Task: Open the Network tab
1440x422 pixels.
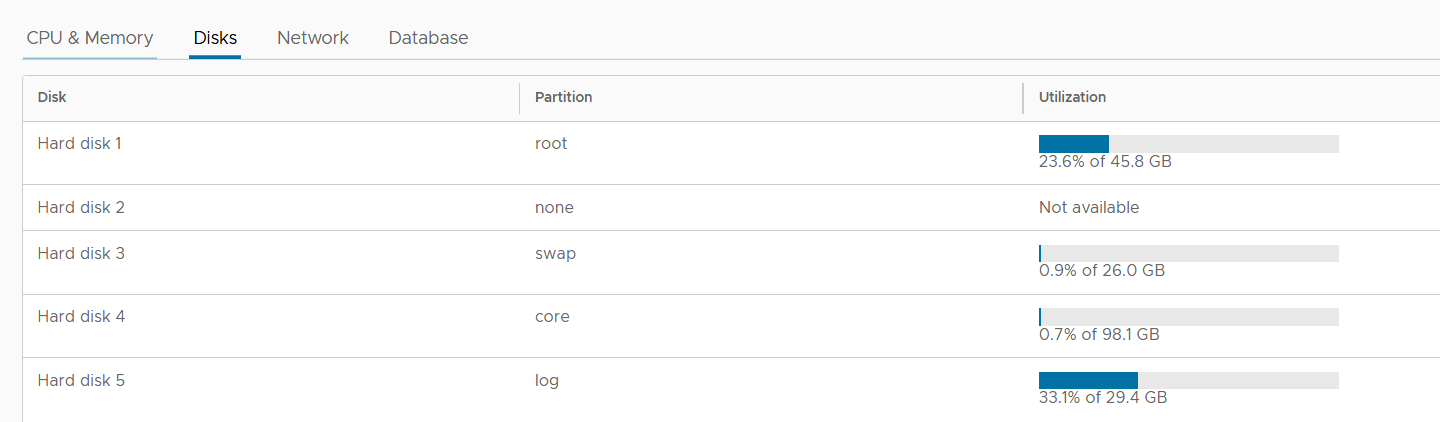Action: pyautogui.click(x=313, y=38)
